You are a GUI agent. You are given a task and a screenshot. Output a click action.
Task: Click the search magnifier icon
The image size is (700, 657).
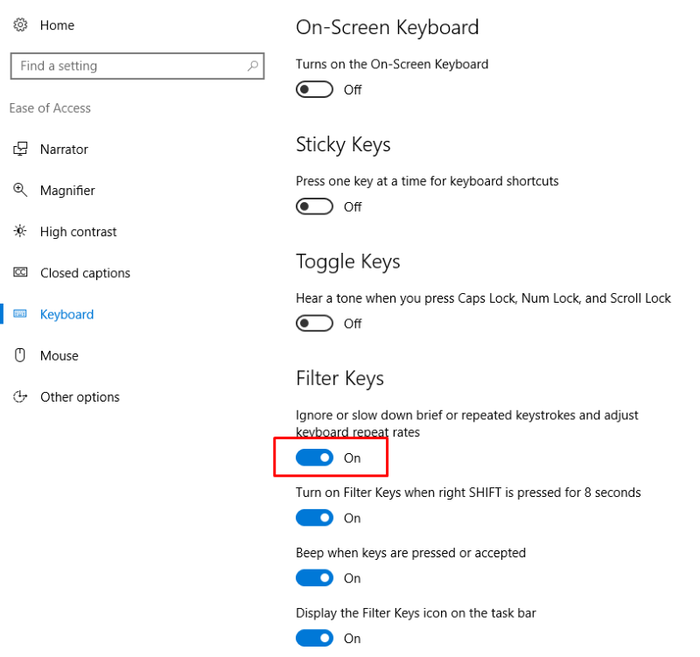pos(253,66)
